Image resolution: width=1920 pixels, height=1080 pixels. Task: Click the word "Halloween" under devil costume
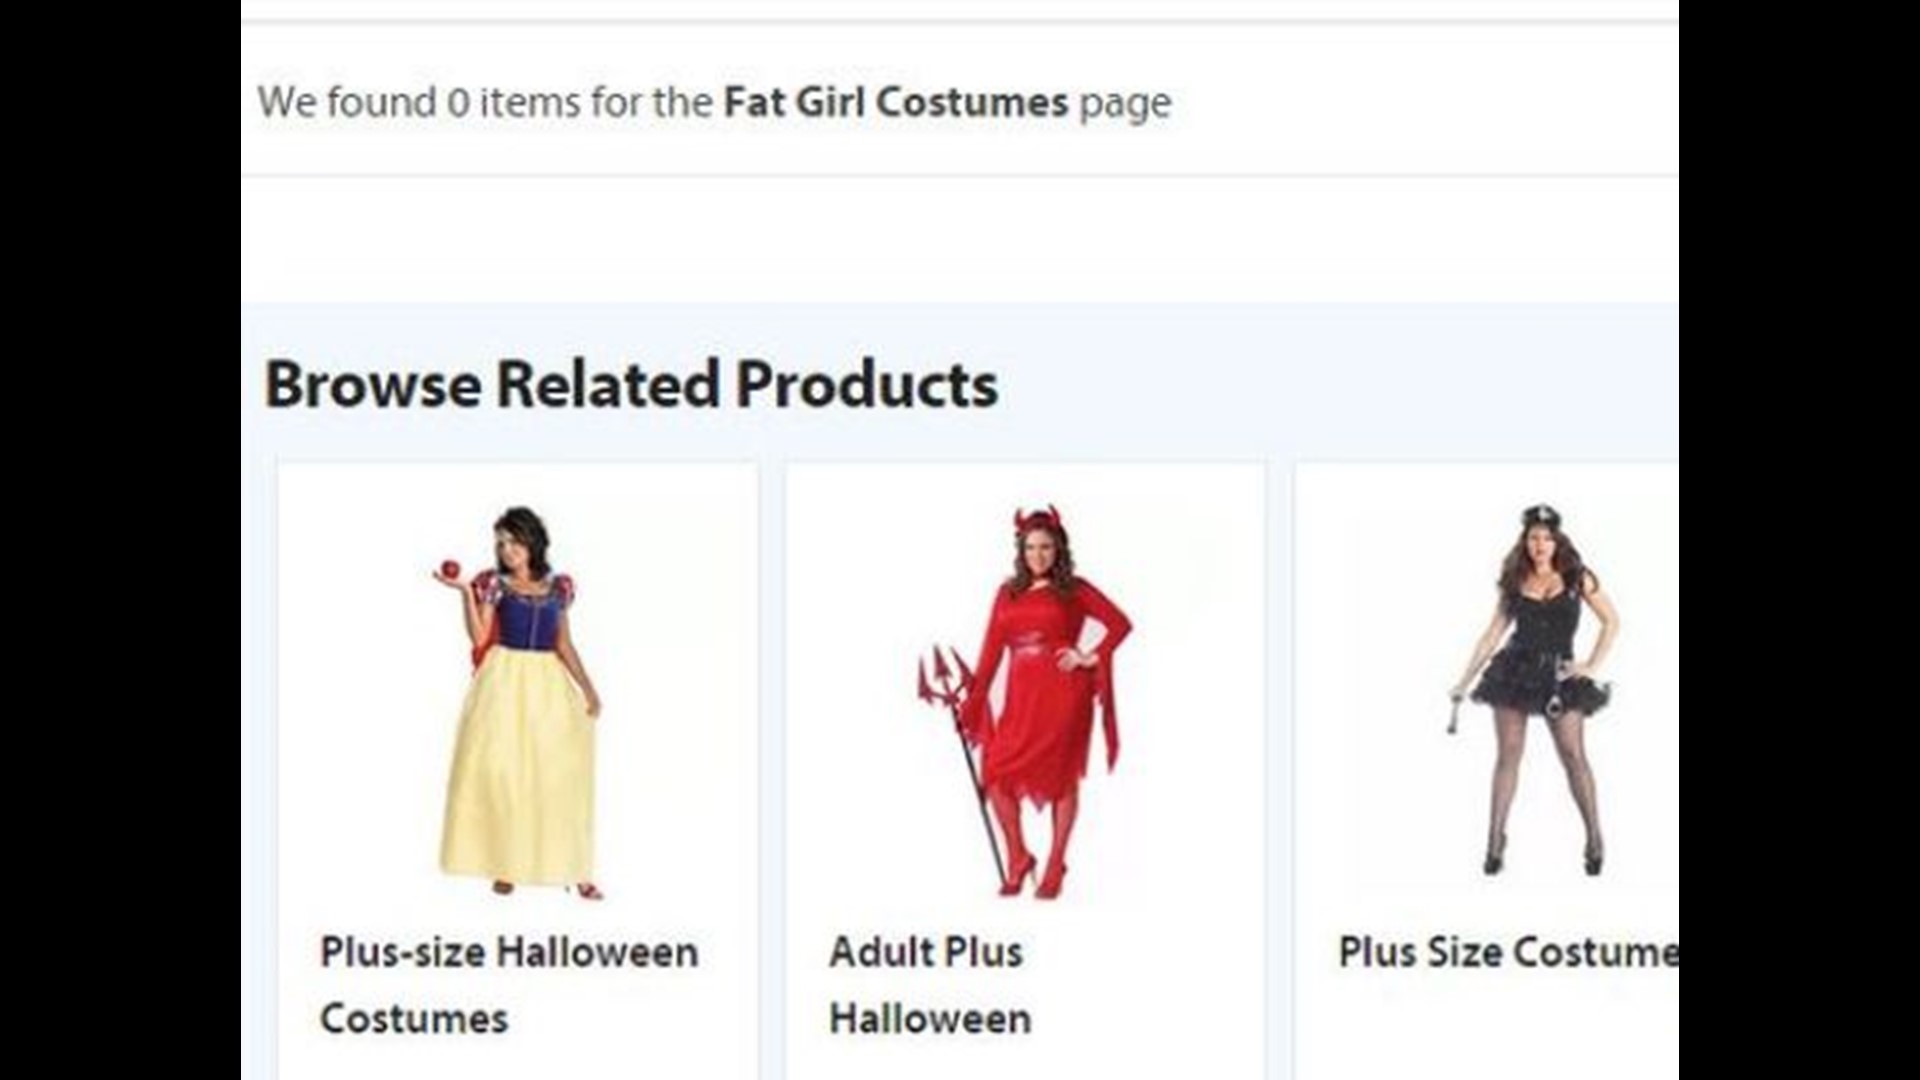tap(930, 1019)
